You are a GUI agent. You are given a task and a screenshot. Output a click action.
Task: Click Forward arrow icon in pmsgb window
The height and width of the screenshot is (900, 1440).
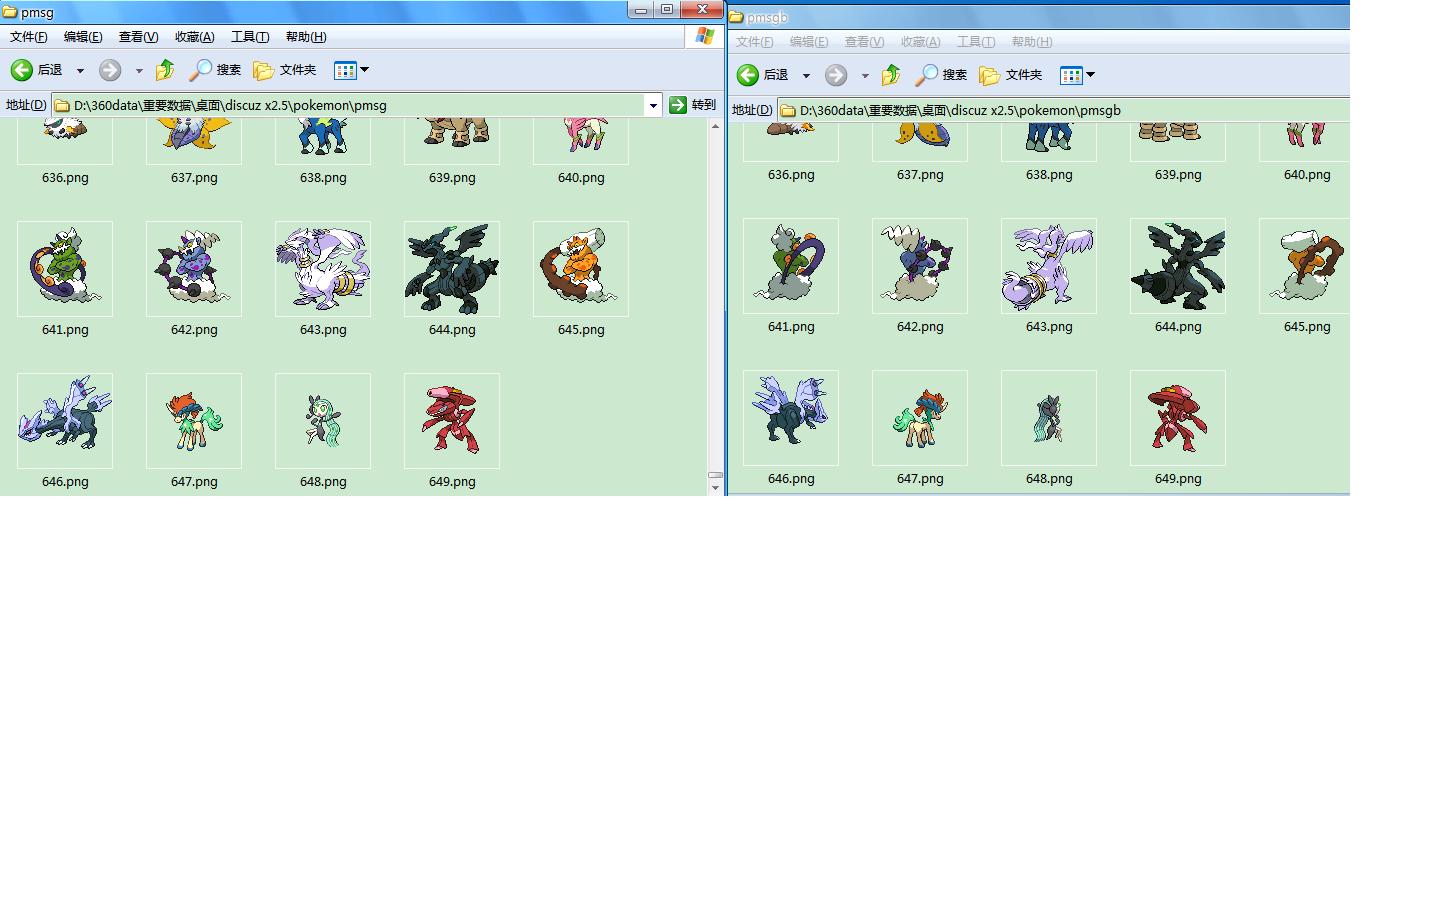click(x=836, y=75)
